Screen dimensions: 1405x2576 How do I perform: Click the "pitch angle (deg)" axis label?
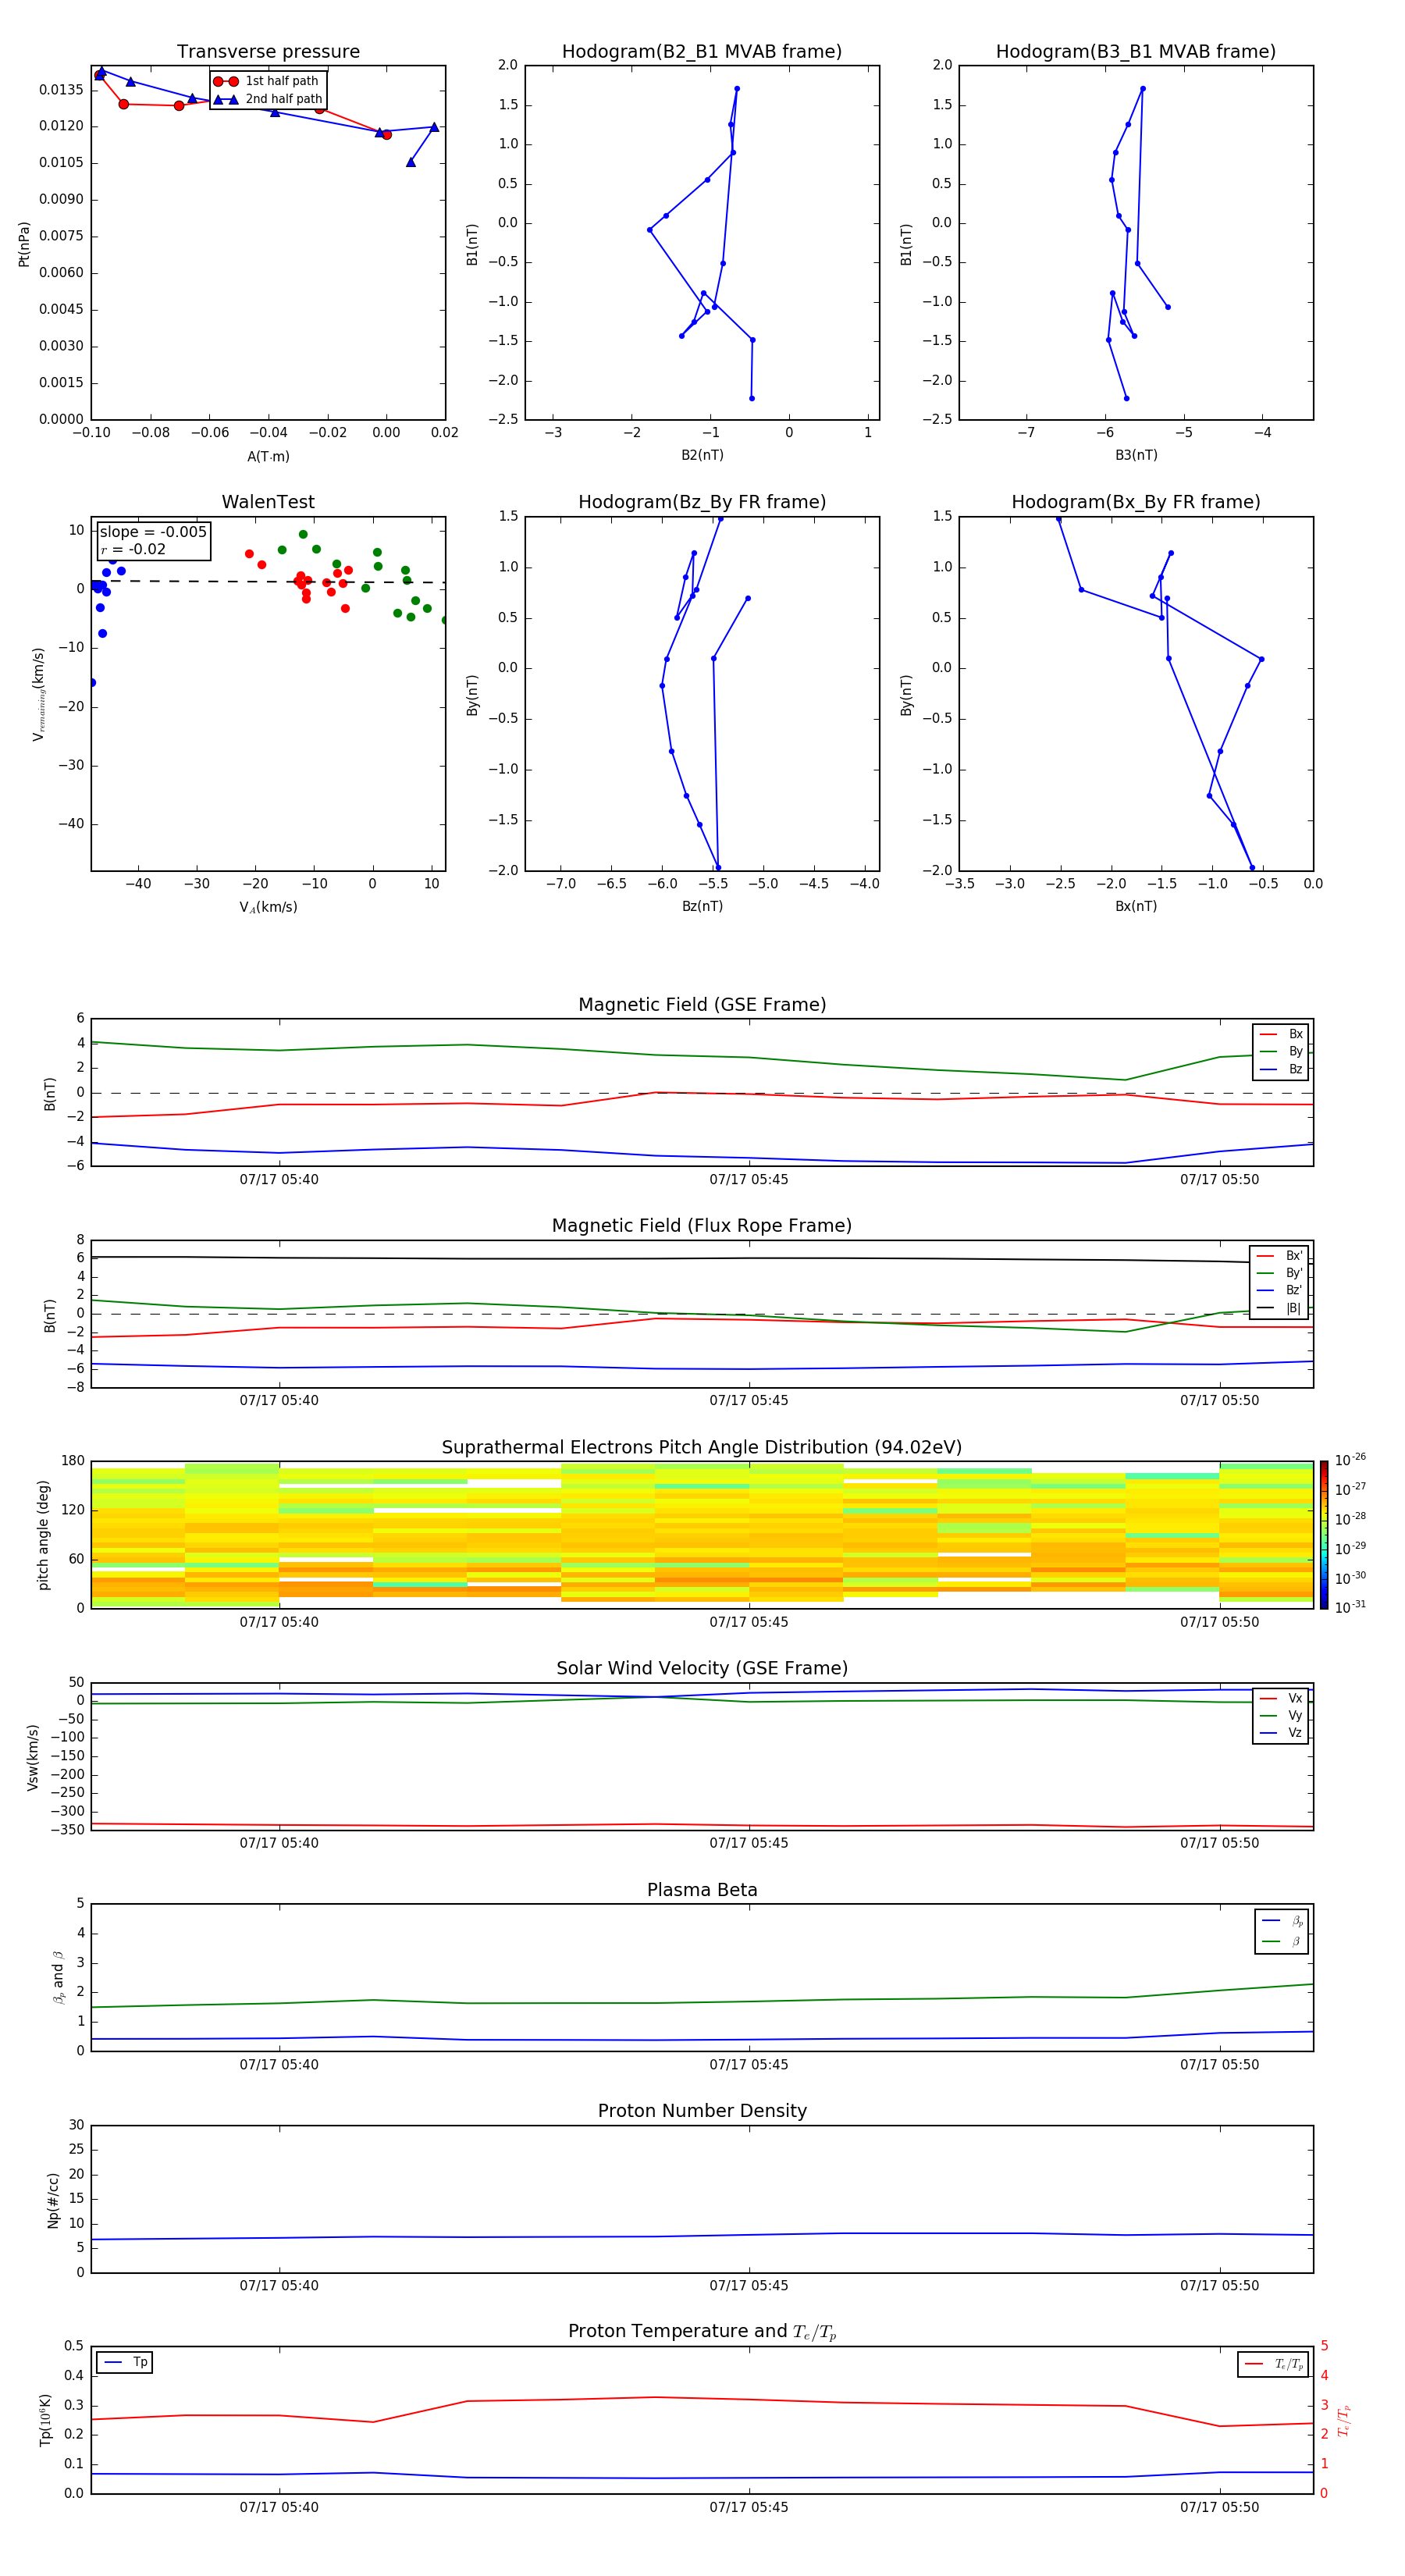(43, 1535)
